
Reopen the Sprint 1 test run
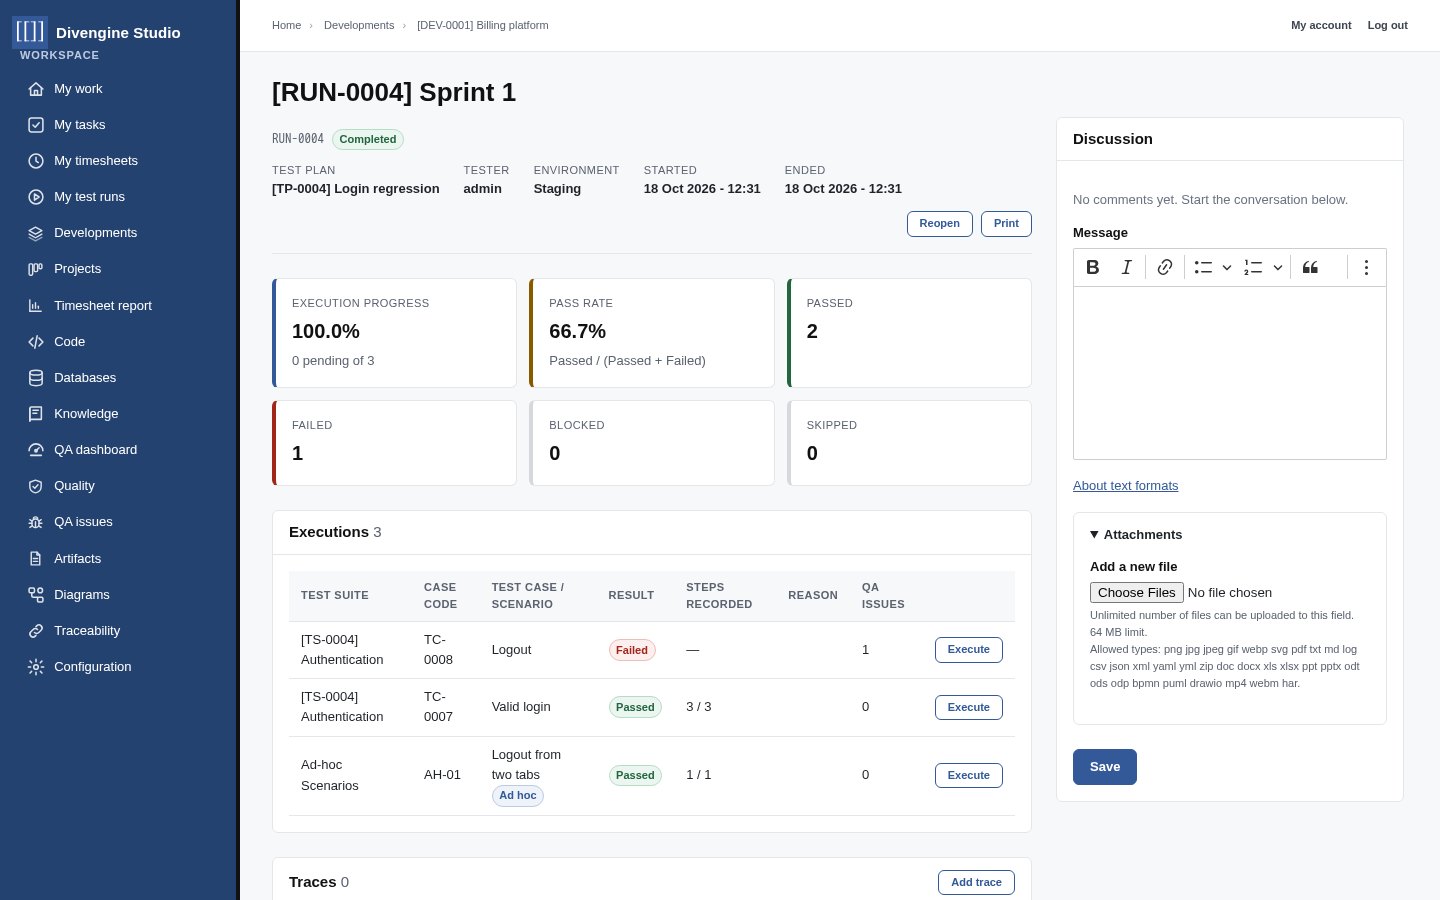(939, 224)
